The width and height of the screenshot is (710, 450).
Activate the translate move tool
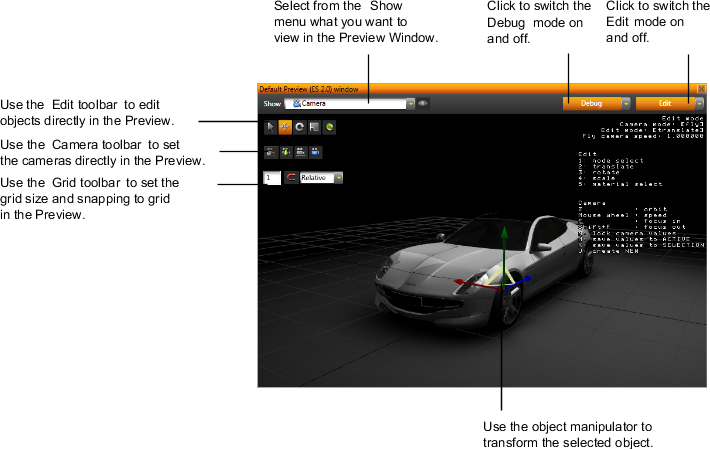(285, 127)
